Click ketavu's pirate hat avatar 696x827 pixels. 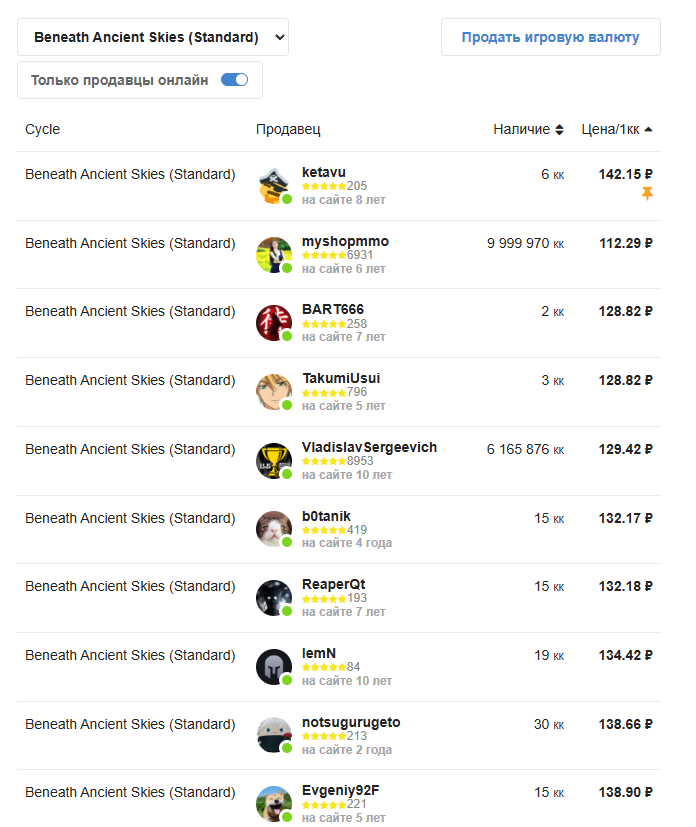(274, 186)
